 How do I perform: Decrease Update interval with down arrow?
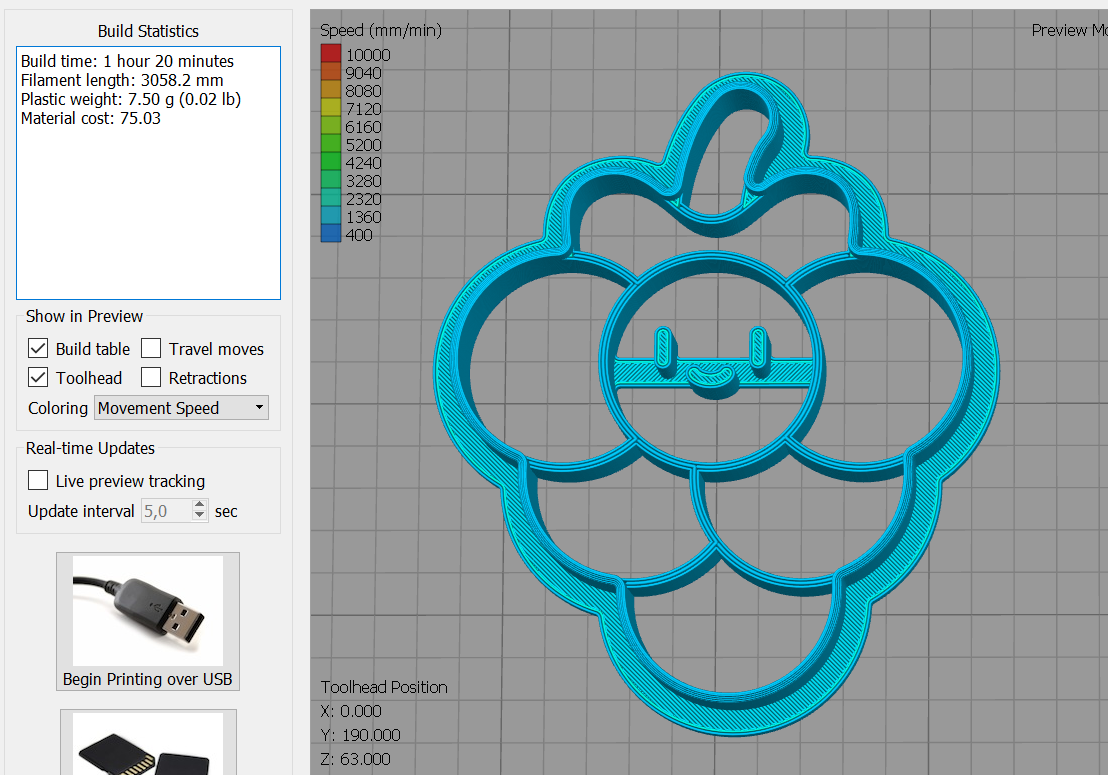pyautogui.click(x=200, y=516)
